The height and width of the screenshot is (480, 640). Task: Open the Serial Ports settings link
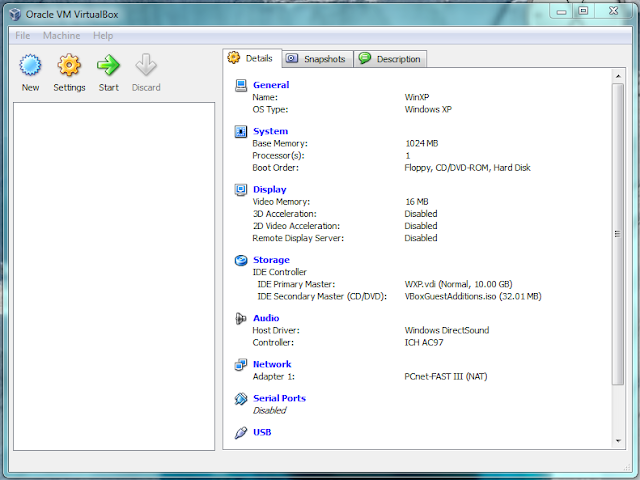(x=279, y=398)
